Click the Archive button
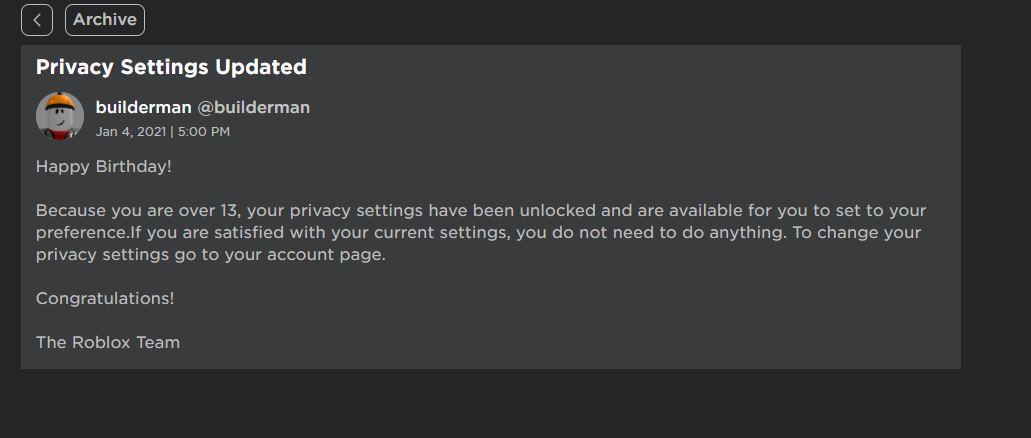This screenshot has width=1031, height=438. pos(105,20)
